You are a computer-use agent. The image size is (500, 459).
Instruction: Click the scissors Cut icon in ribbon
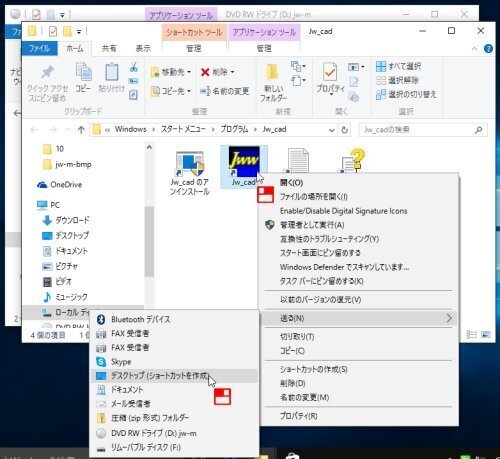click(x=134, y=67)
